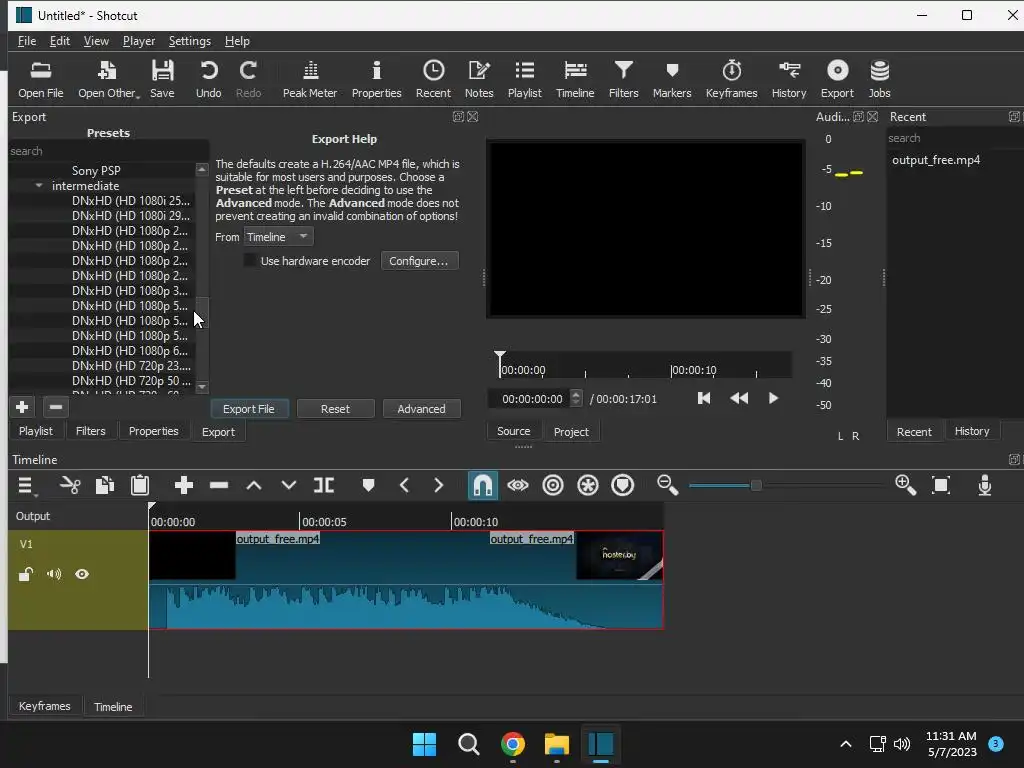The height and width of the screenshot is (768, 1024).
Task: Open the From Timeline dropdown
Action: tap(278, 236)
